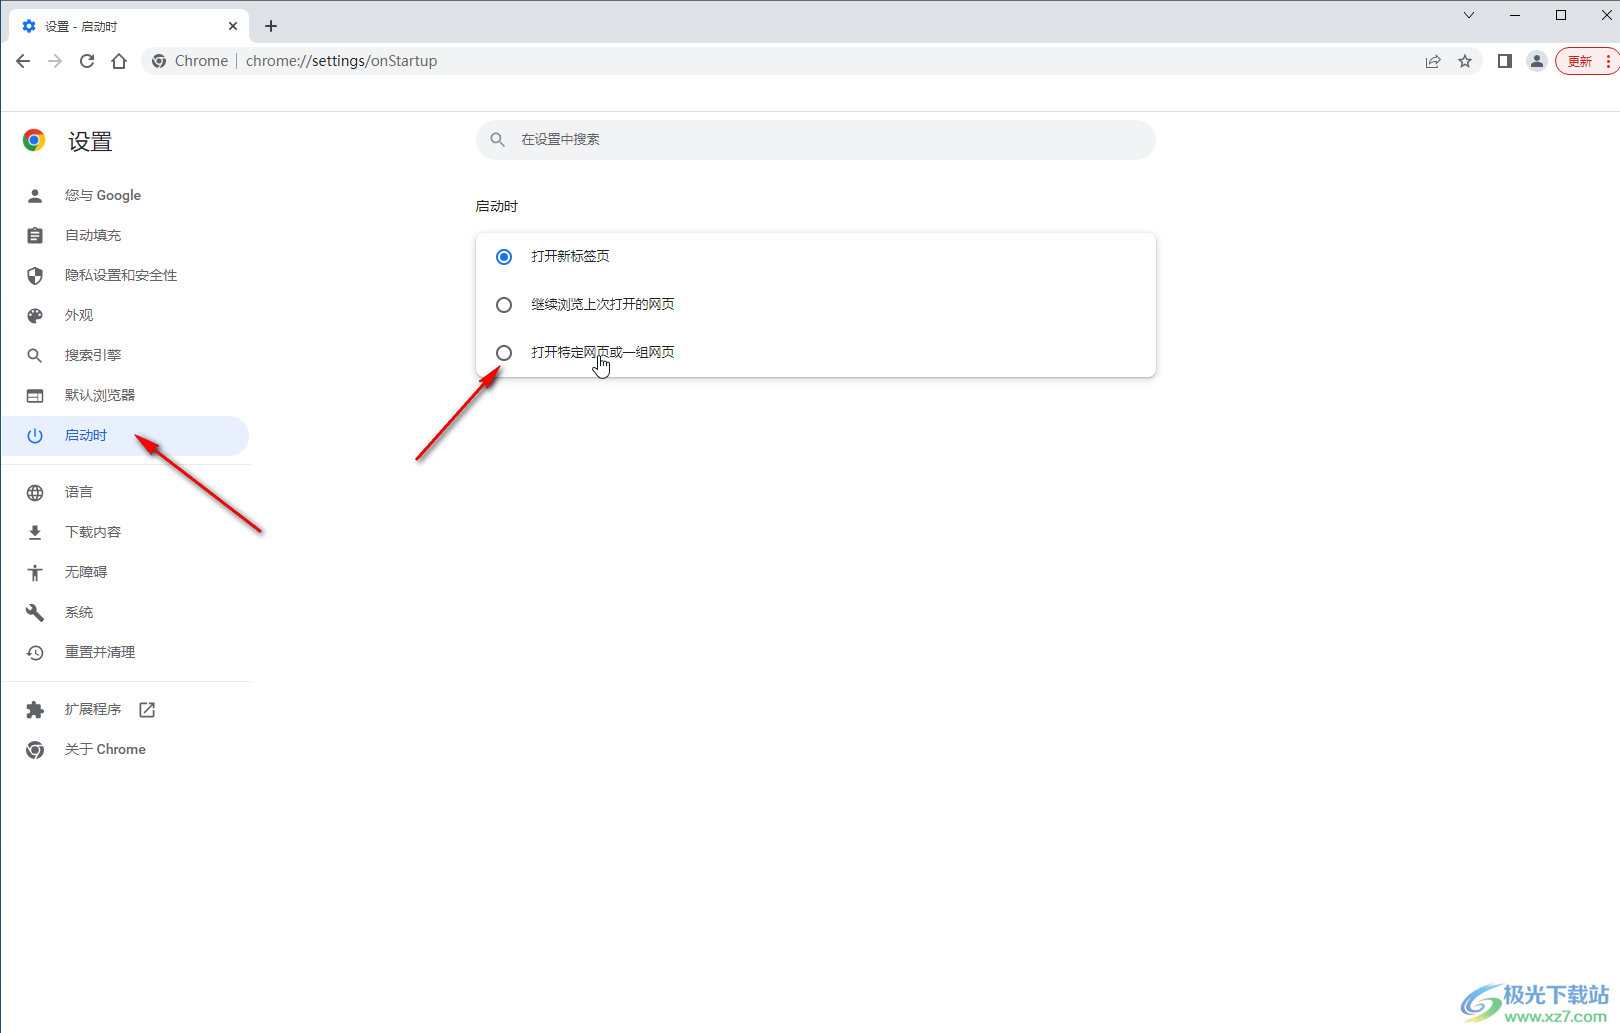Open 启动时 startup section

click(x=125, y=436)
